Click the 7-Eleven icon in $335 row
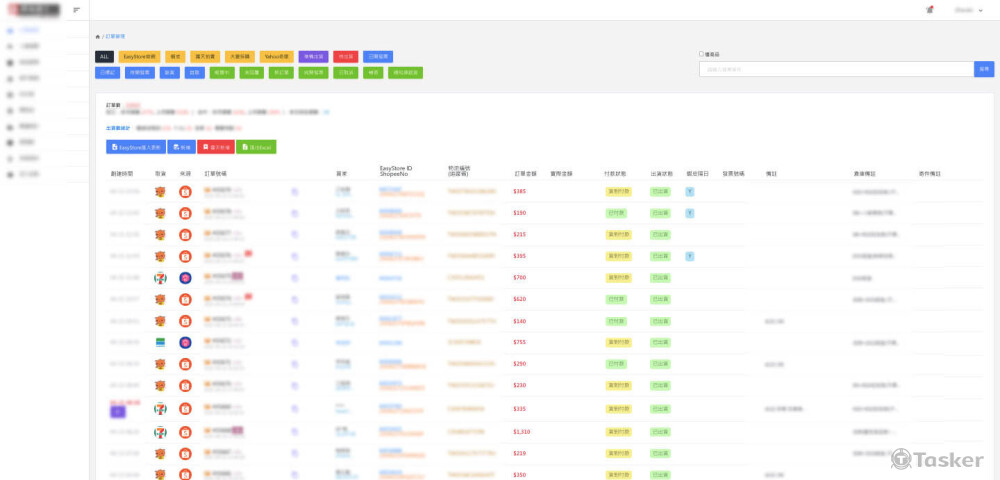Screen dimensions: 1000x480 pyautogui.click(x=160, y=409)
